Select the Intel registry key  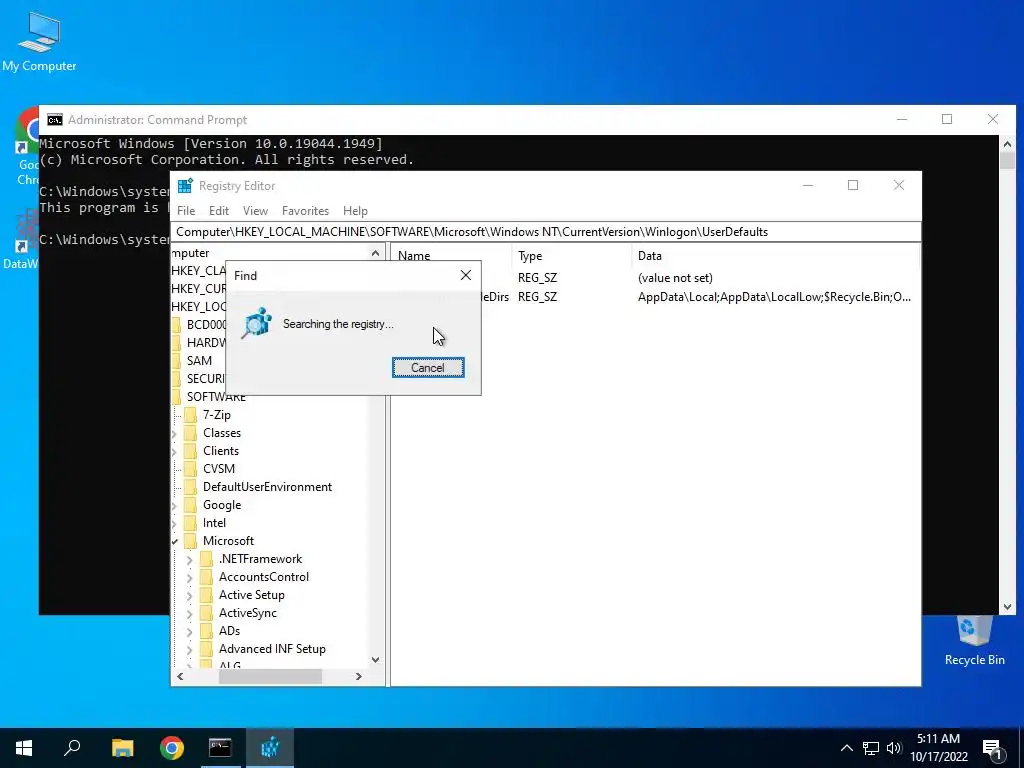point(214,522)
